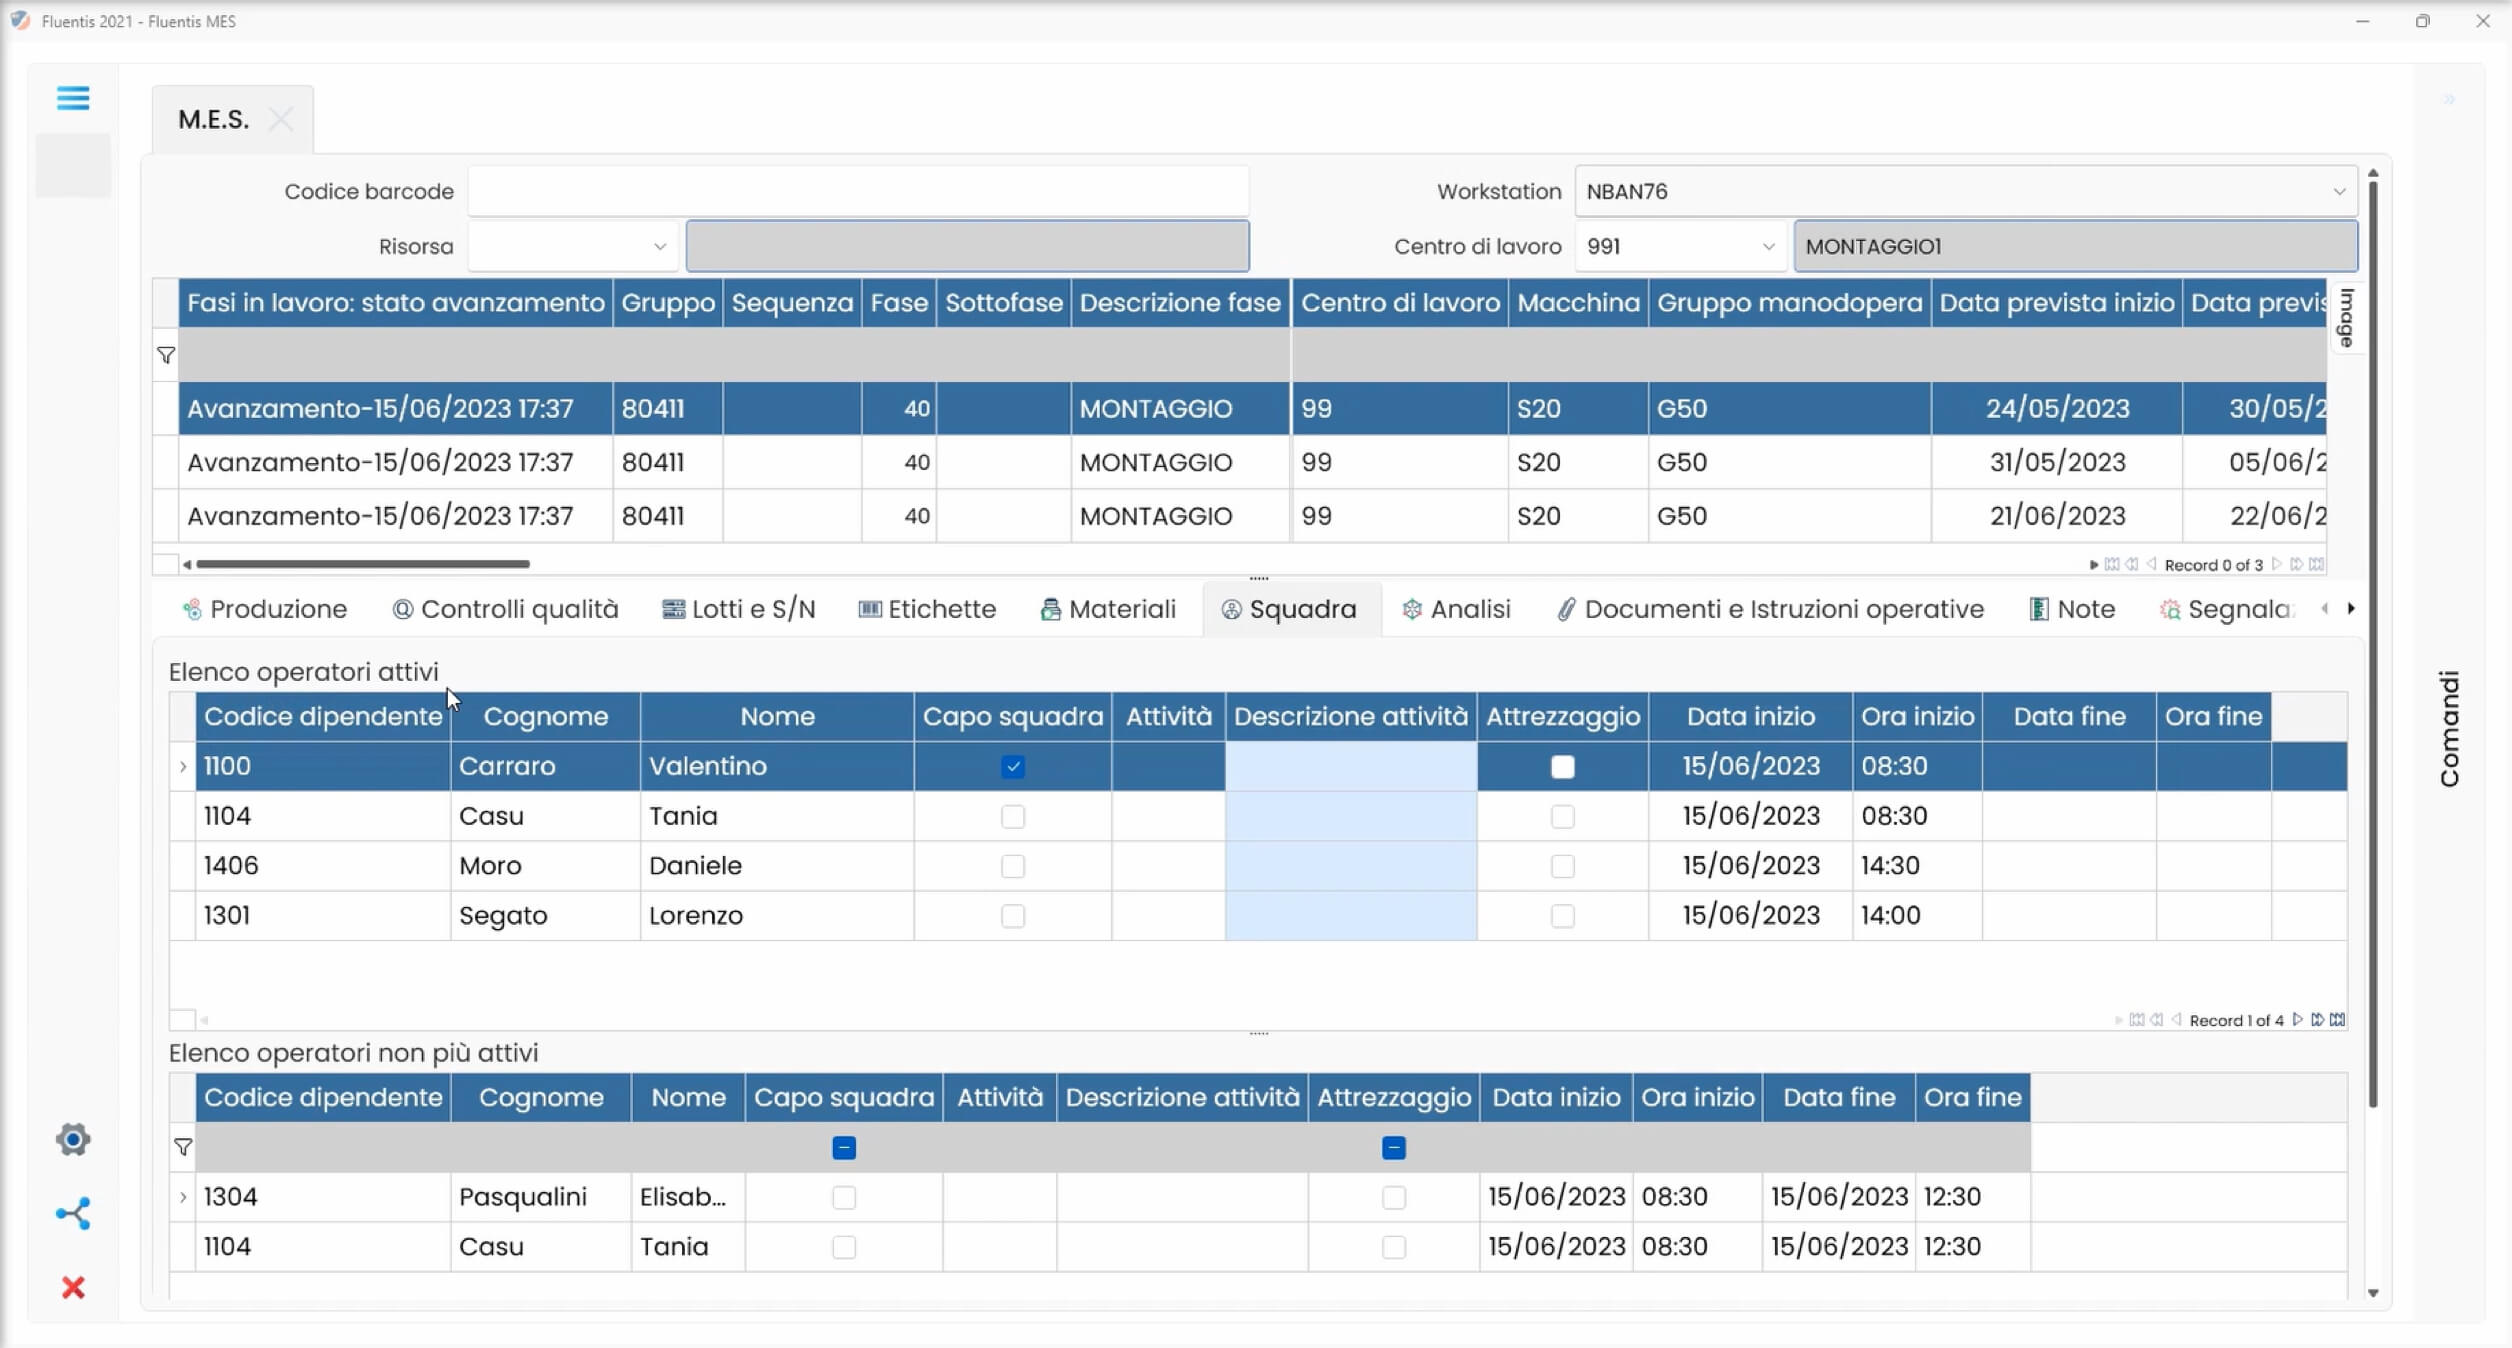Switch to the Controlli qualità tab
This screenshot has height=1348, width=2512.
[x=506, y=609]
